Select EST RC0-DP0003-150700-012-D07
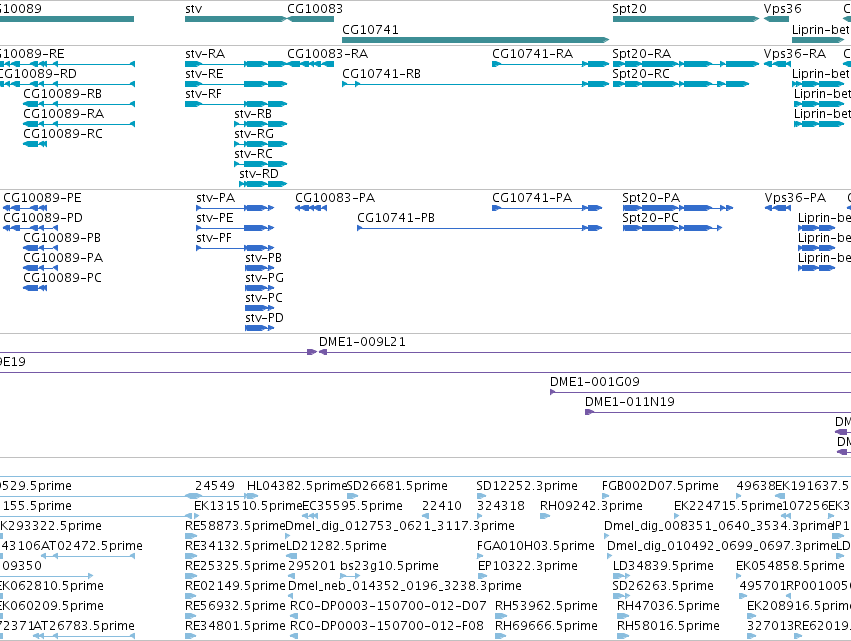 [388, 606]
